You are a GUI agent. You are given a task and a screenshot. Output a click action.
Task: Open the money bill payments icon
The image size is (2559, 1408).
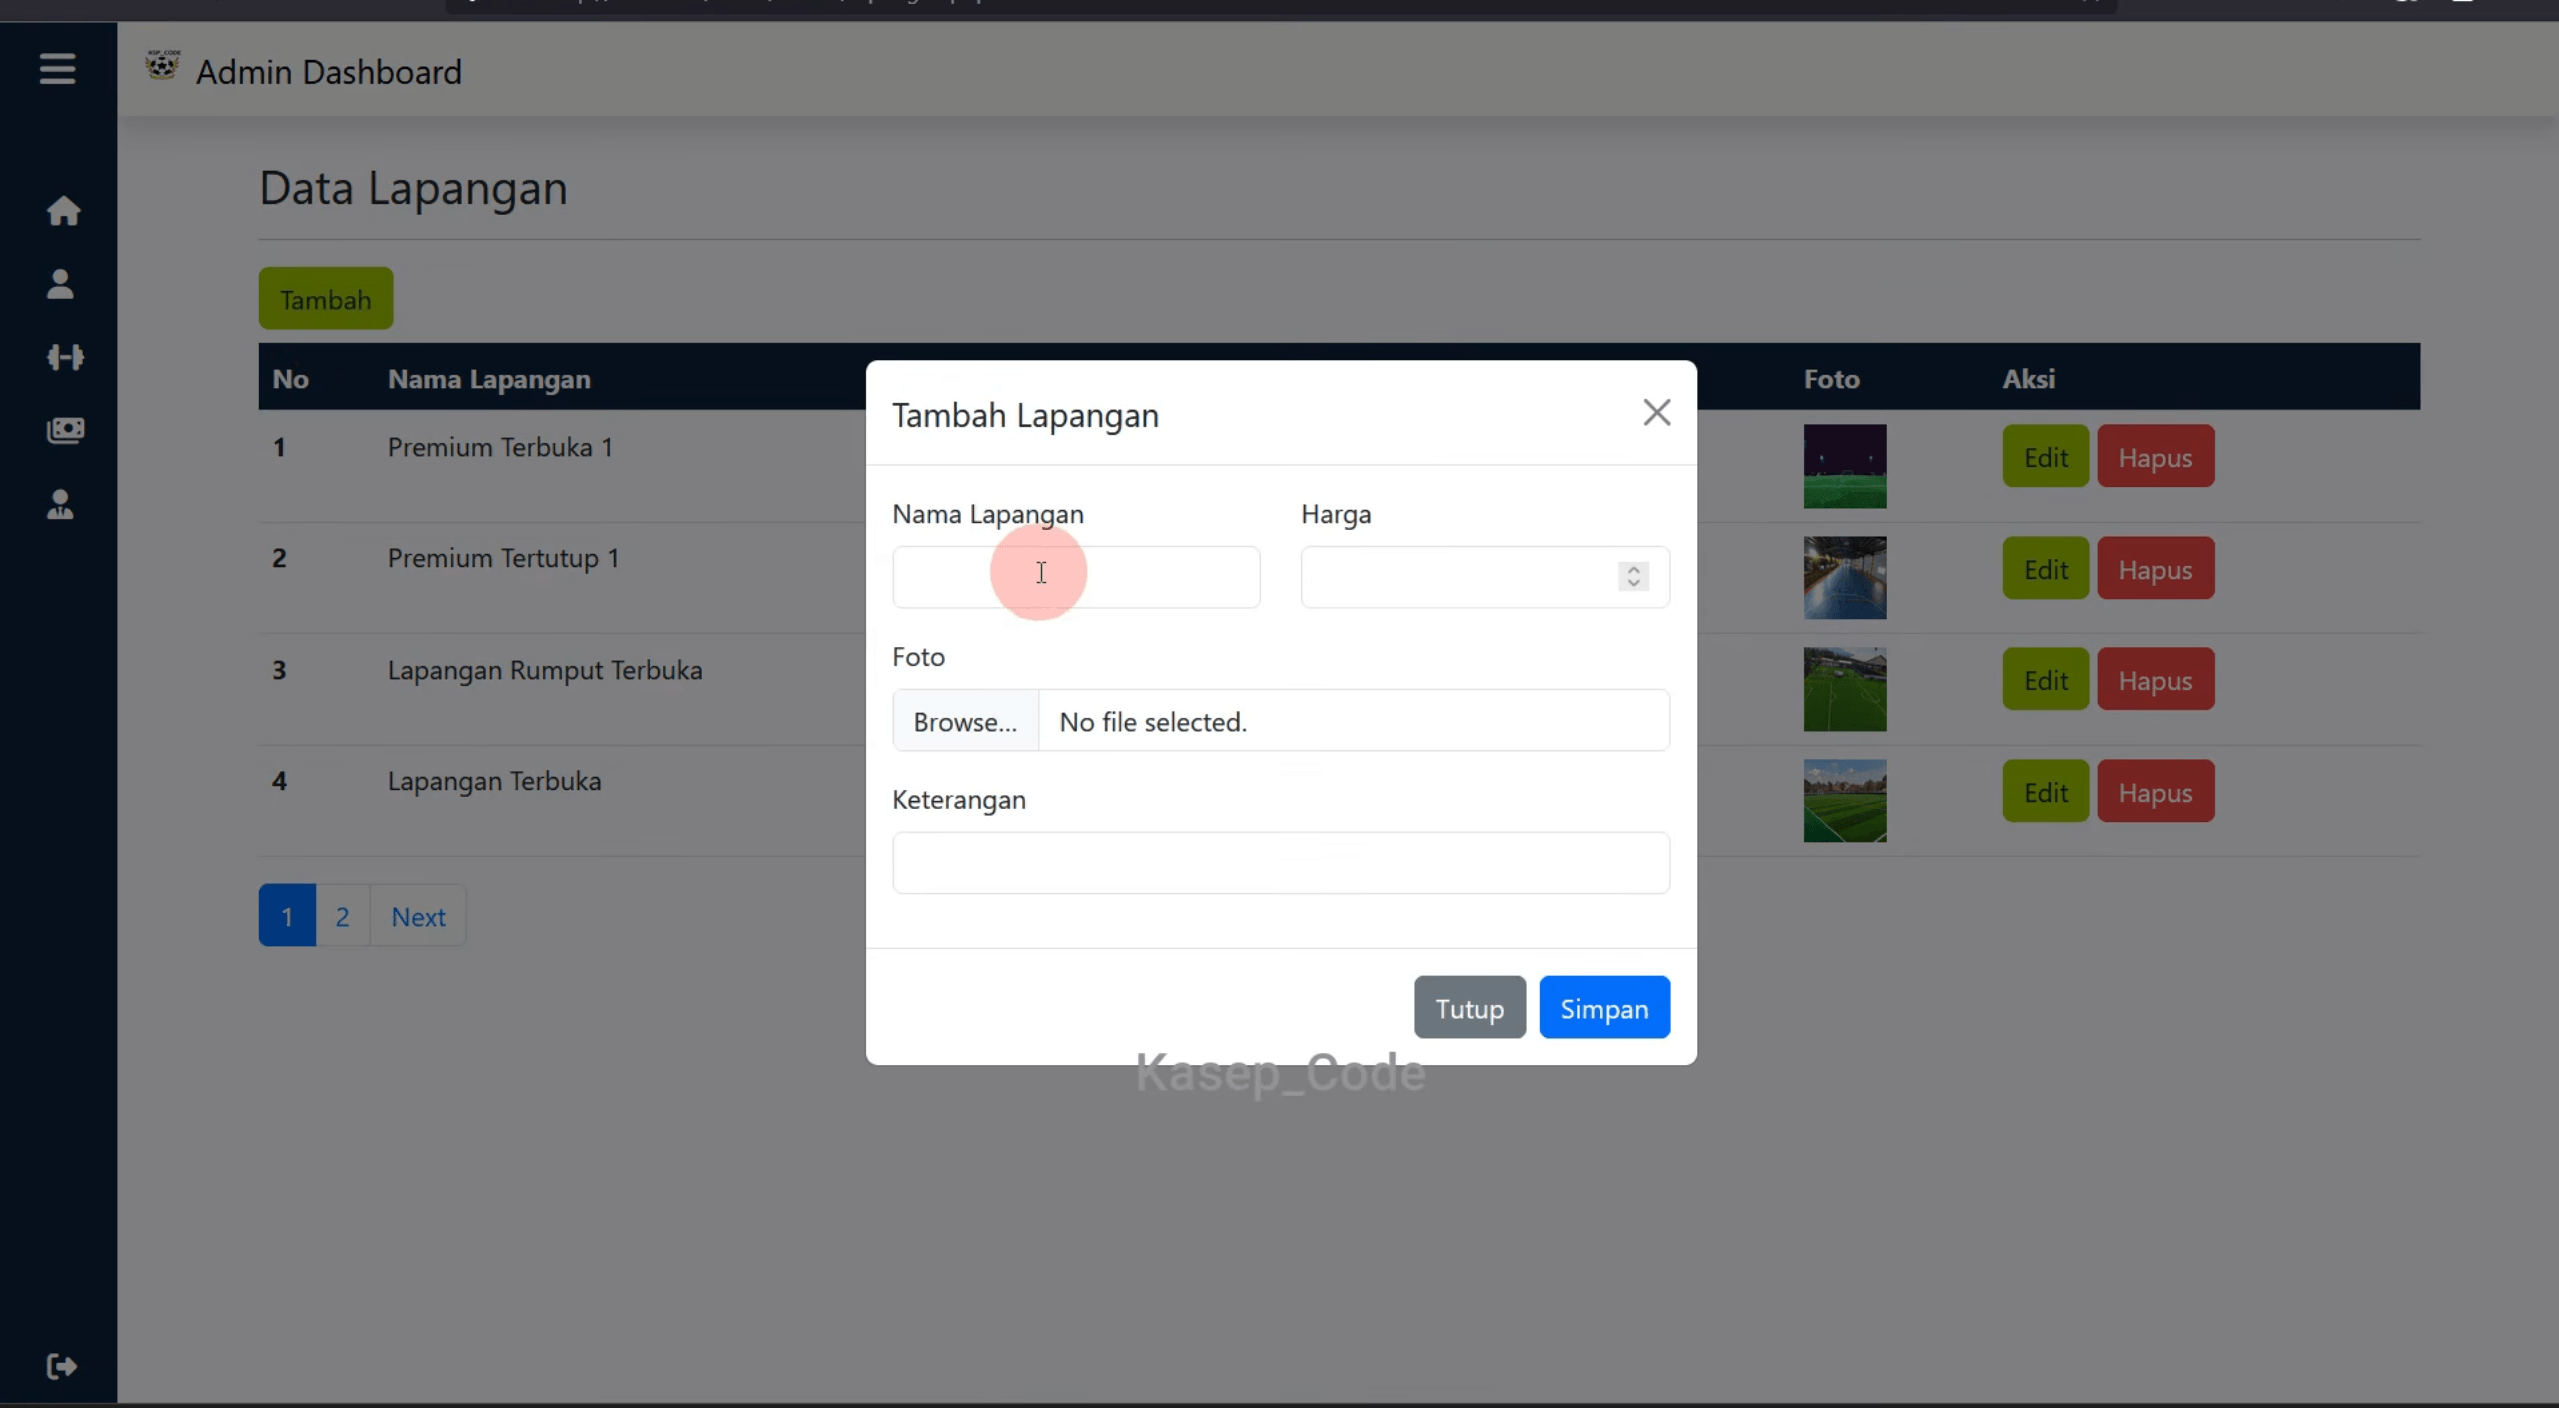[x=65, y=430]
